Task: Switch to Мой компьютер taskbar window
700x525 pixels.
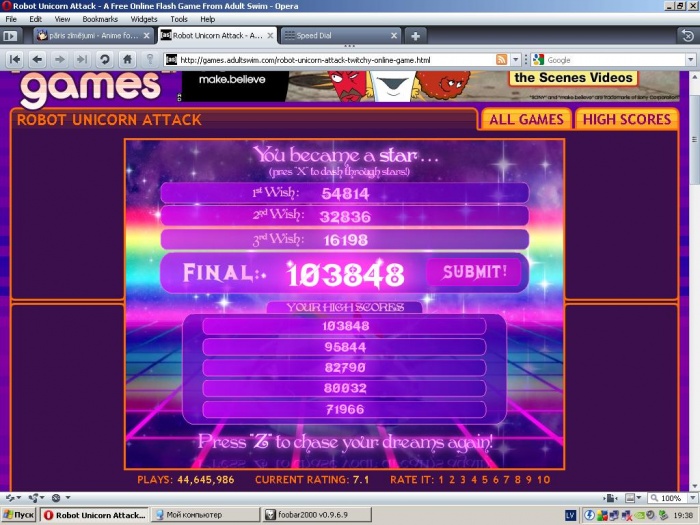Action: click(x=205, y=515)
